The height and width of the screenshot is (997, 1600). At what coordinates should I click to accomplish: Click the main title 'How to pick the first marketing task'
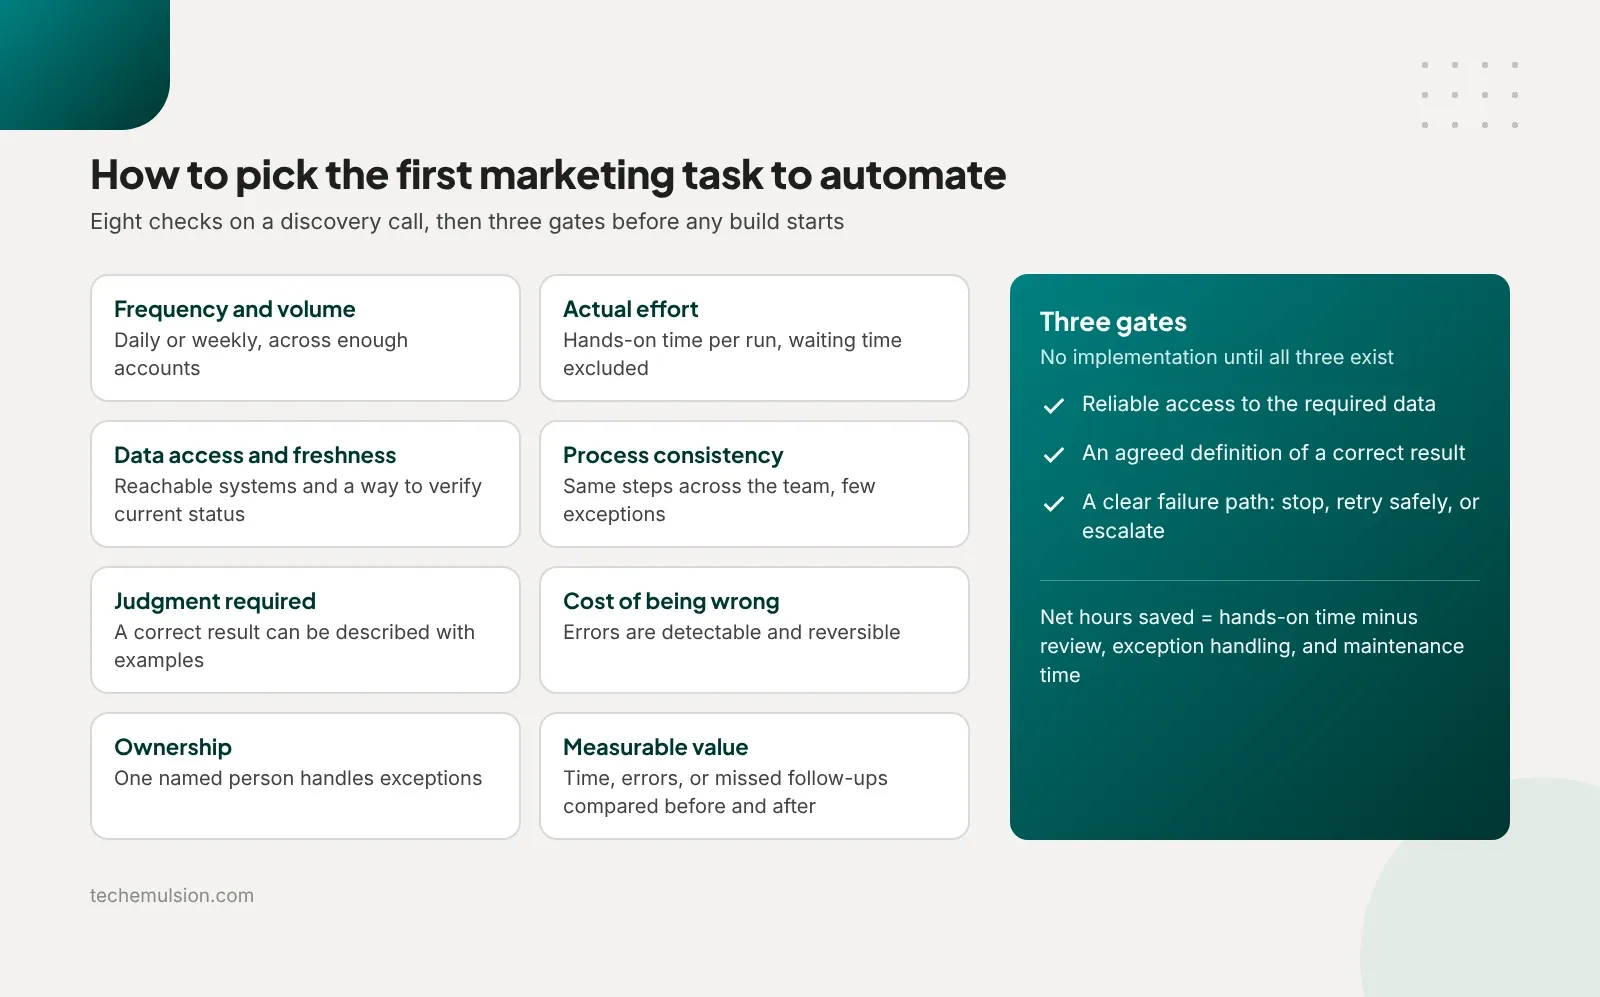coord(548,175)
